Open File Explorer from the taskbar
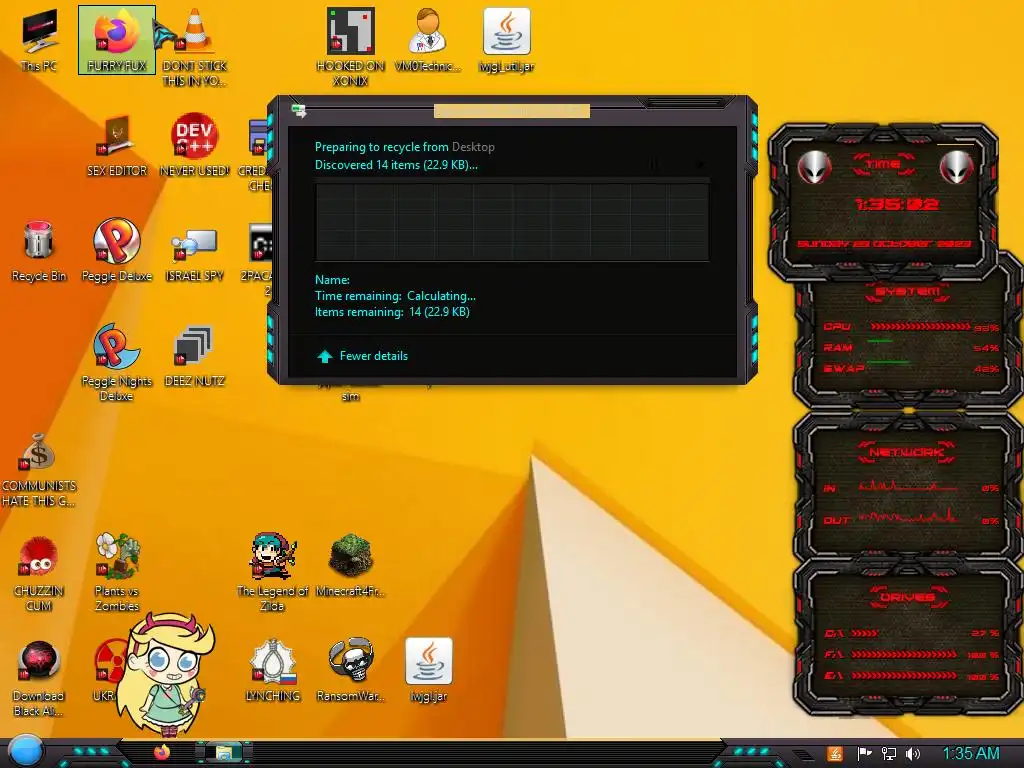 [x=224, y=752]
